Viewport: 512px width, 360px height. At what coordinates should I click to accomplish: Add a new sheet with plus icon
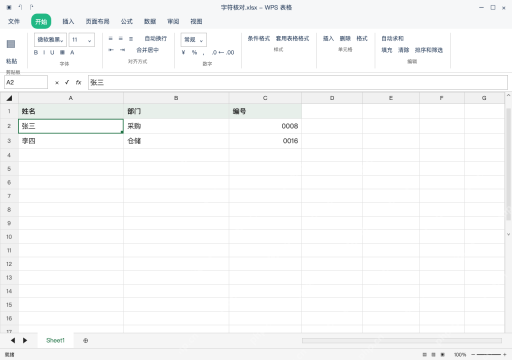[86, 341]
